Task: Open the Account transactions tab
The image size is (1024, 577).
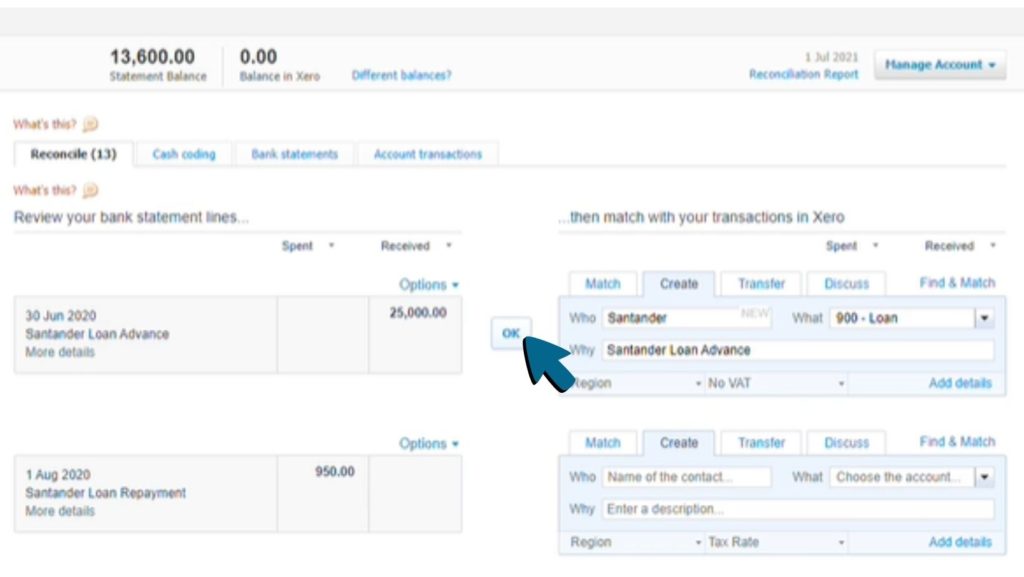Action: pyautogui.click(x=427, y=154)
